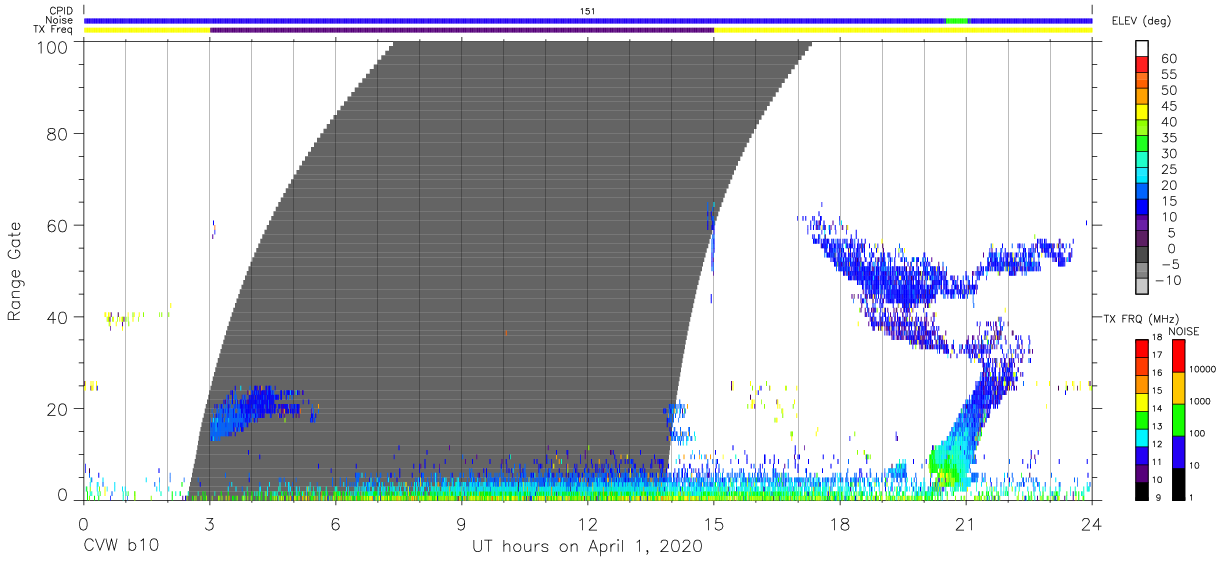
Task: Select the purple segment of the TX Freq bar
Action: [x=462, y=30]
